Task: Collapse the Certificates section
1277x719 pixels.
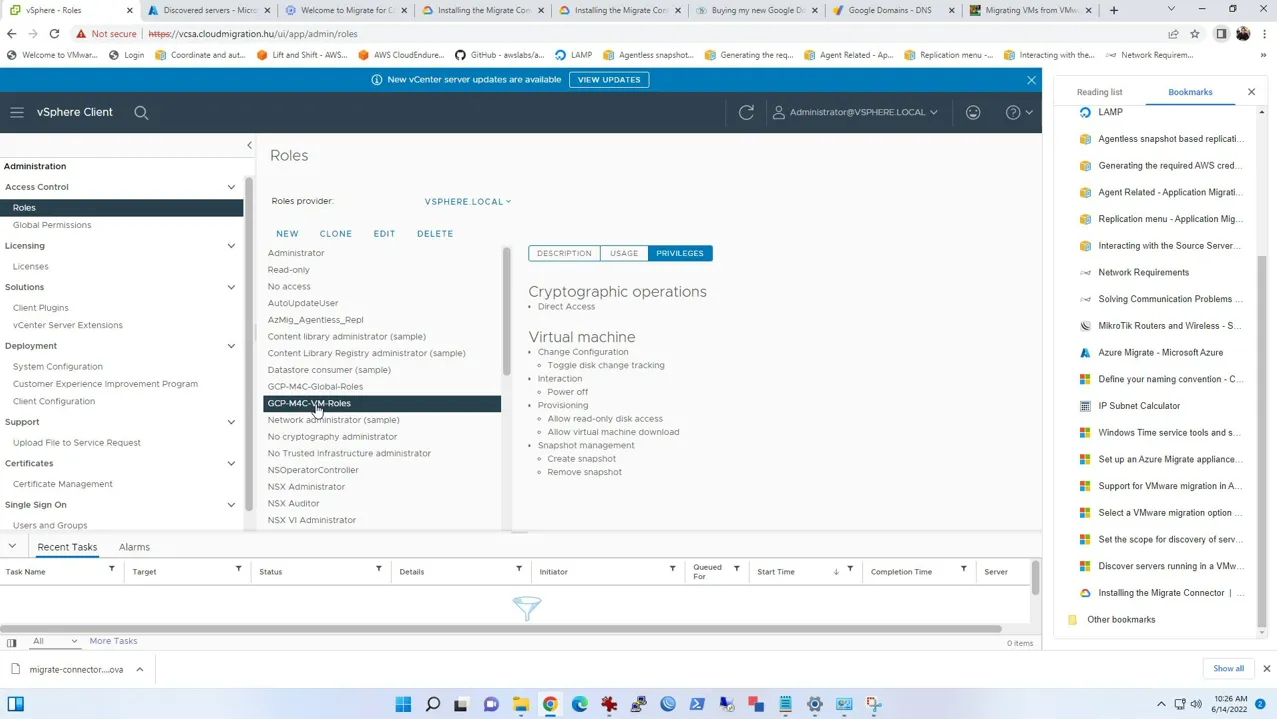Action: (x=231, y=463)
